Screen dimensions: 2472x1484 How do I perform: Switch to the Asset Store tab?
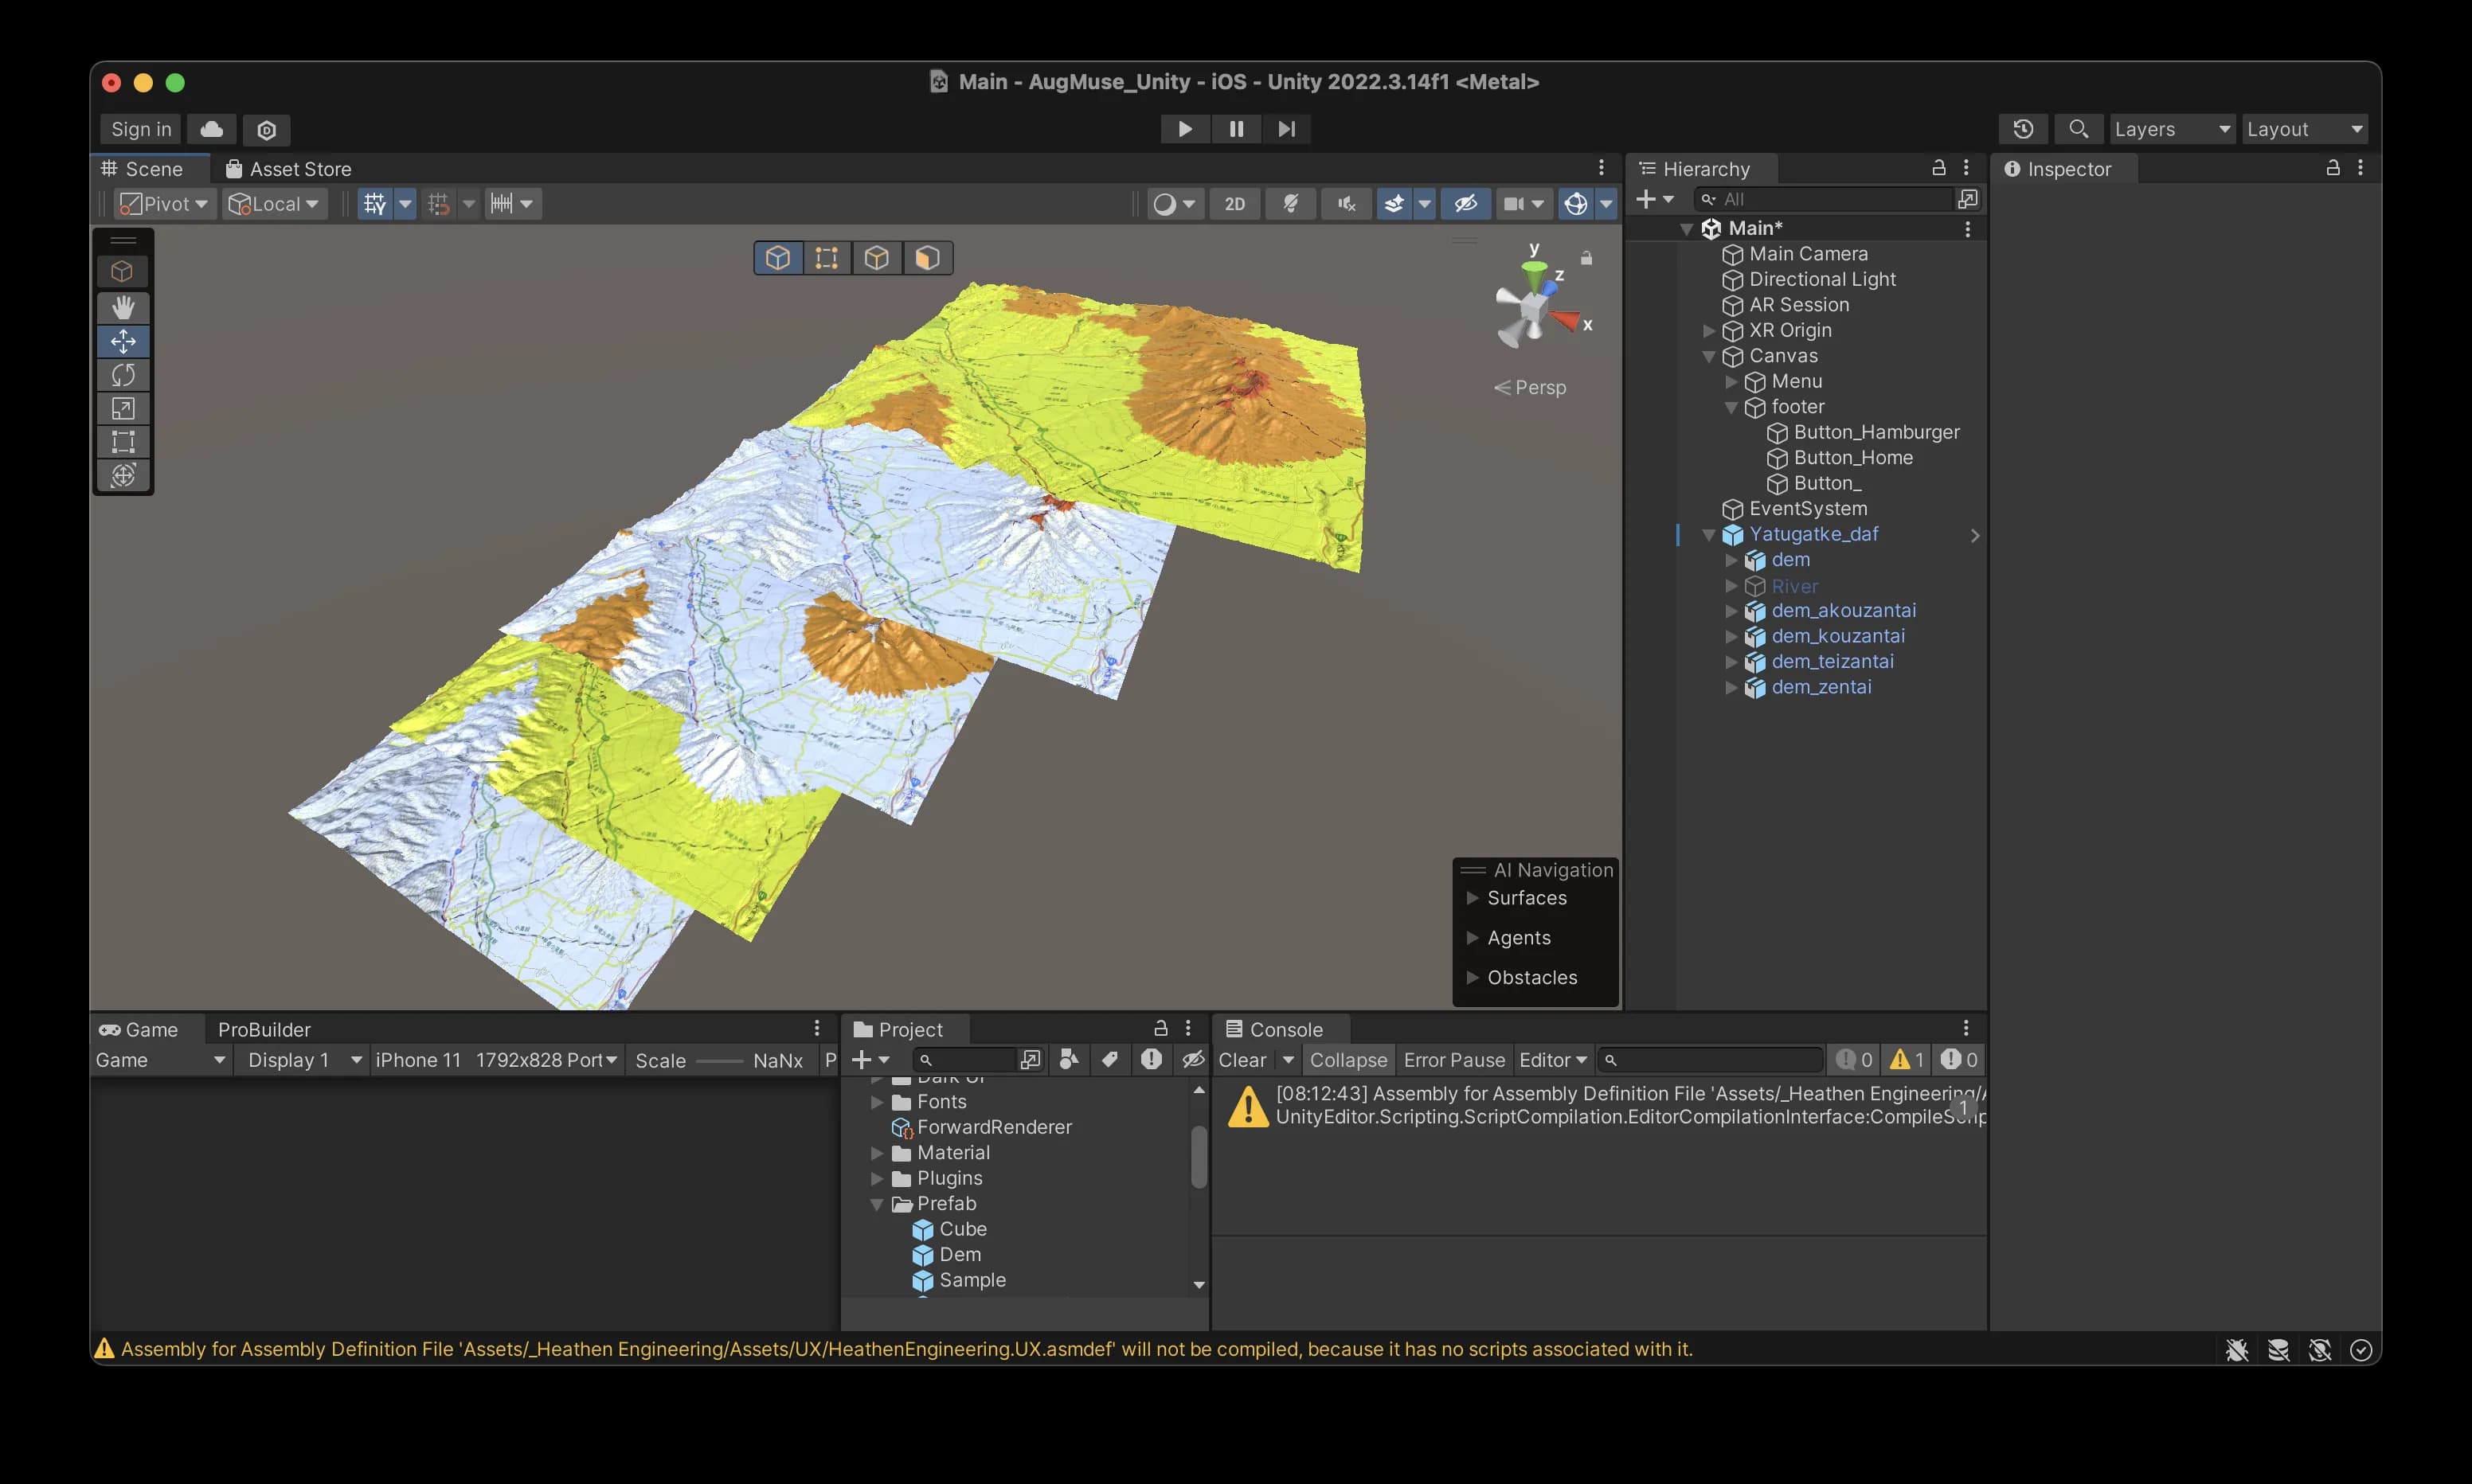(x=289, y=169)
